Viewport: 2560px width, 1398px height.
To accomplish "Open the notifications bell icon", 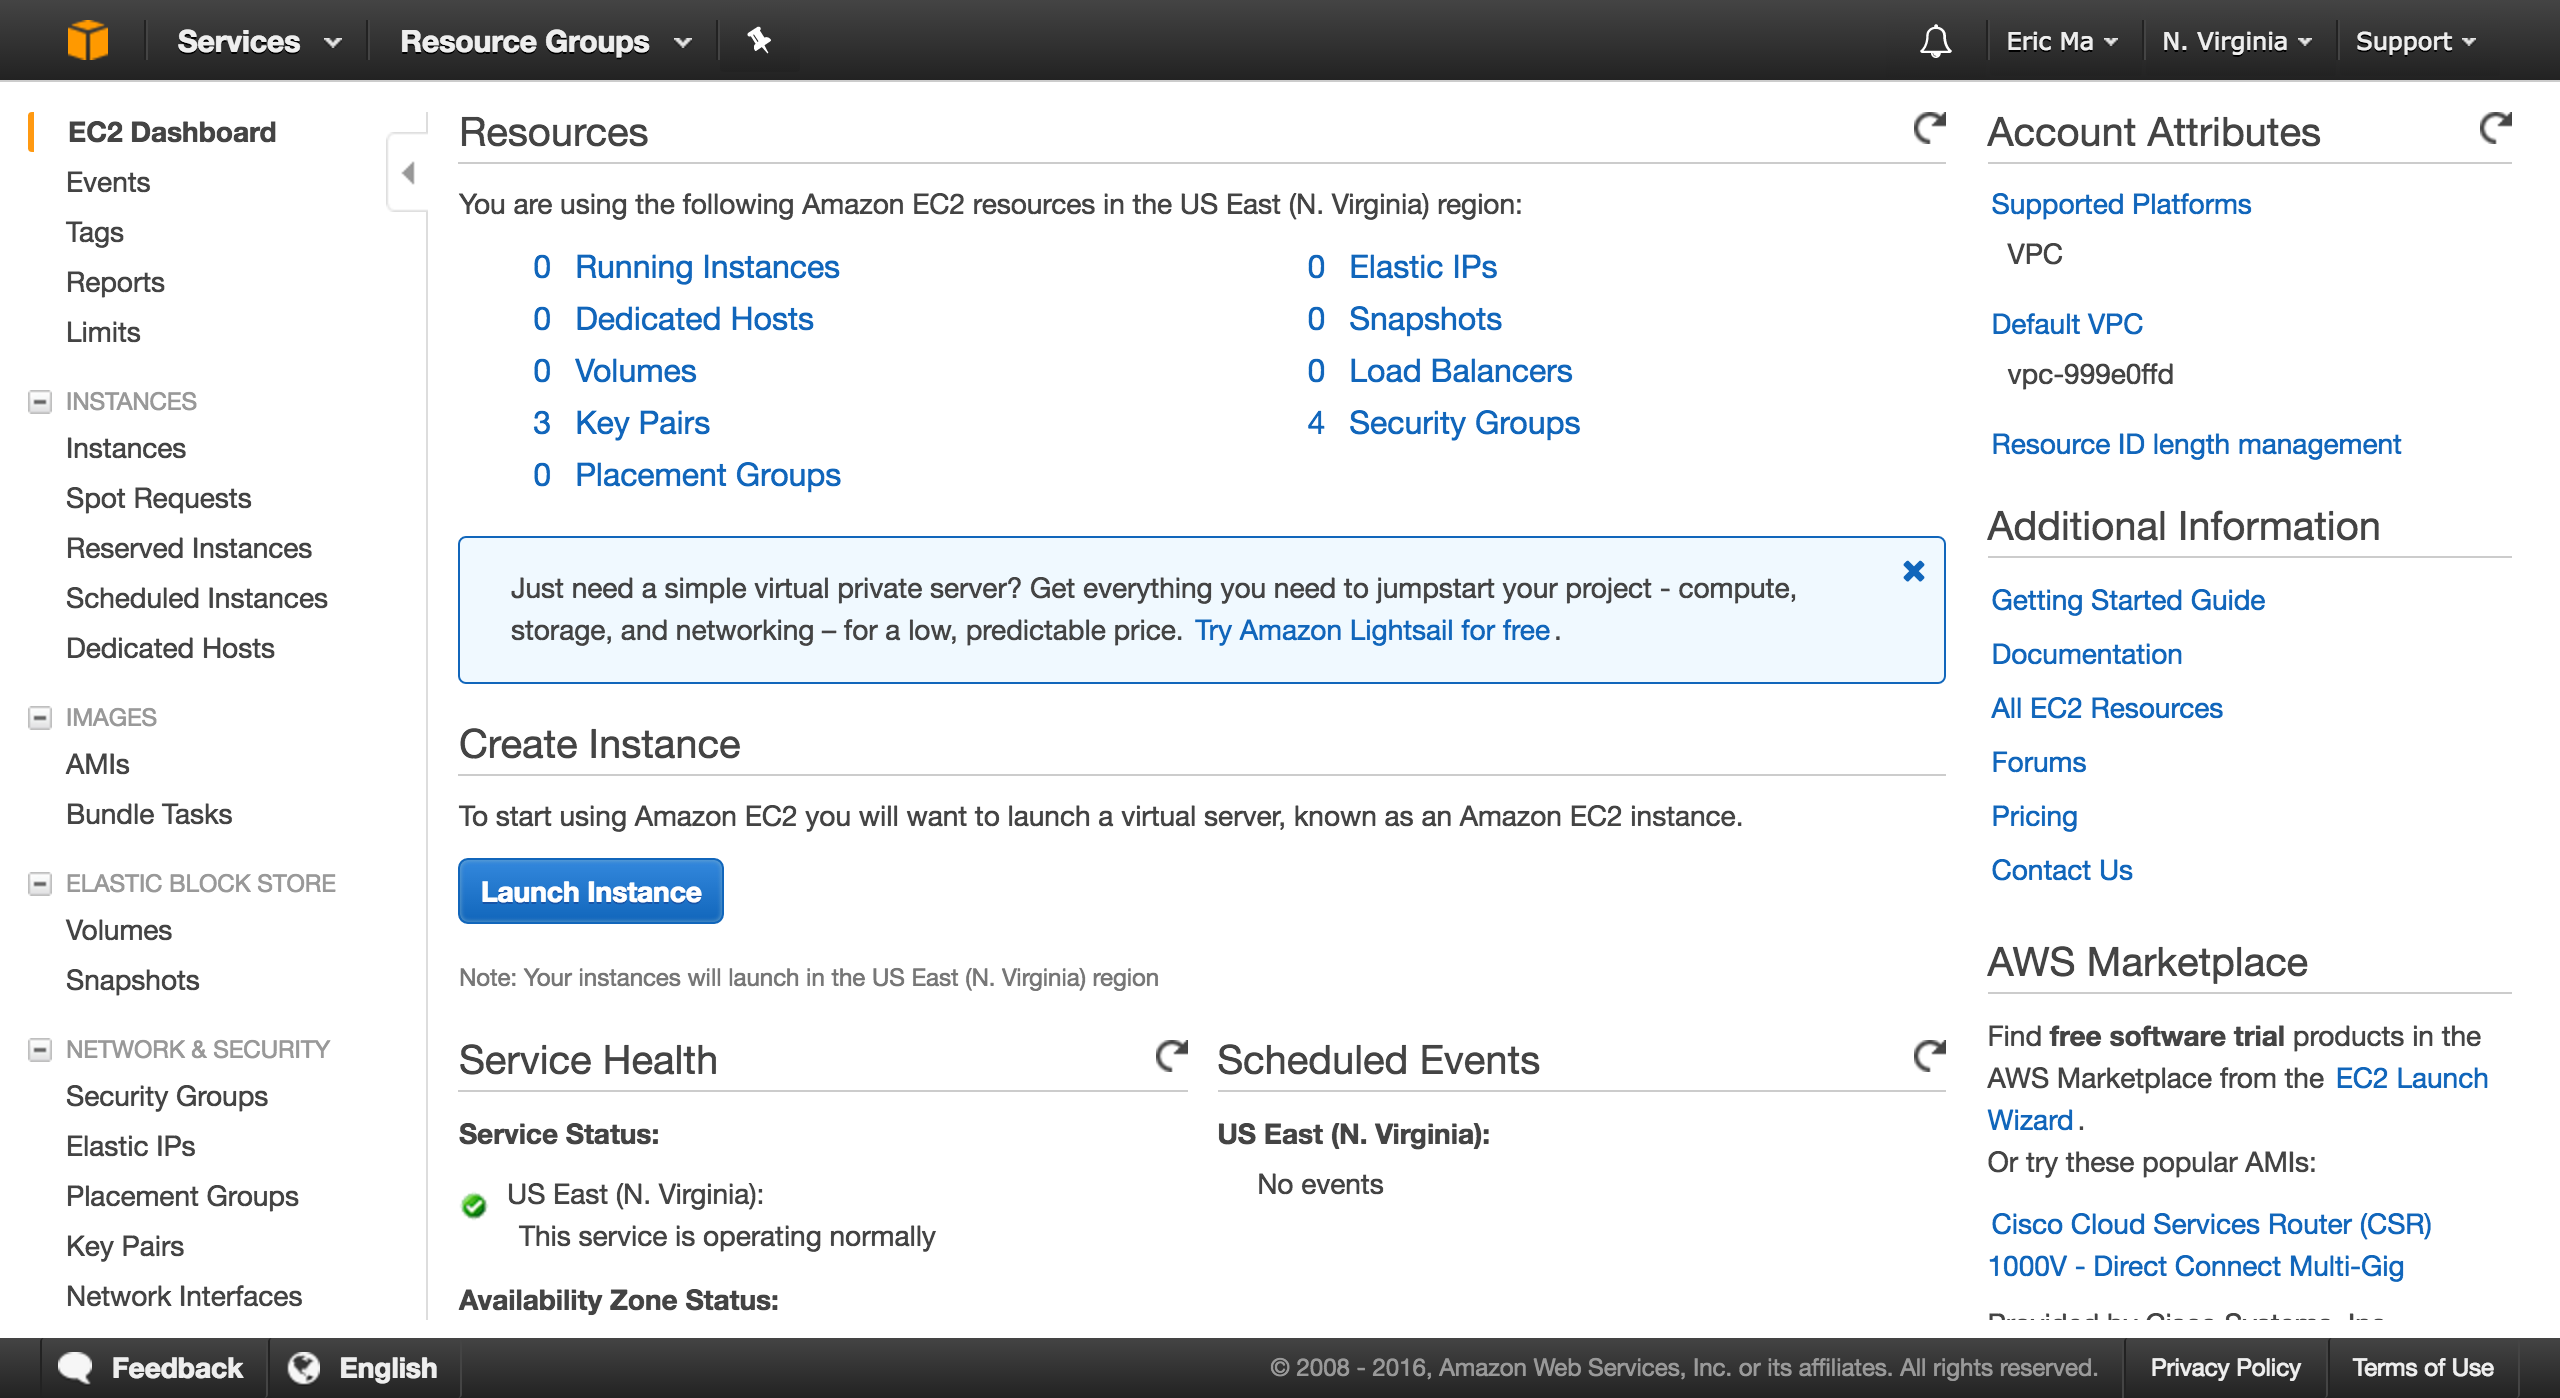I will (x=1935, y=41).
